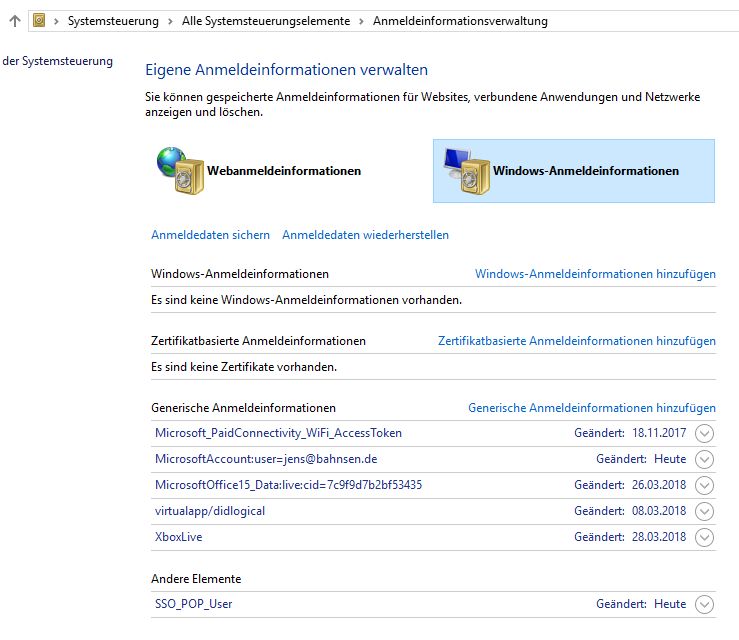Click SSO_POP_User entry name
The height and width of the screenshot is (640, 739).
tap(193, 604)
